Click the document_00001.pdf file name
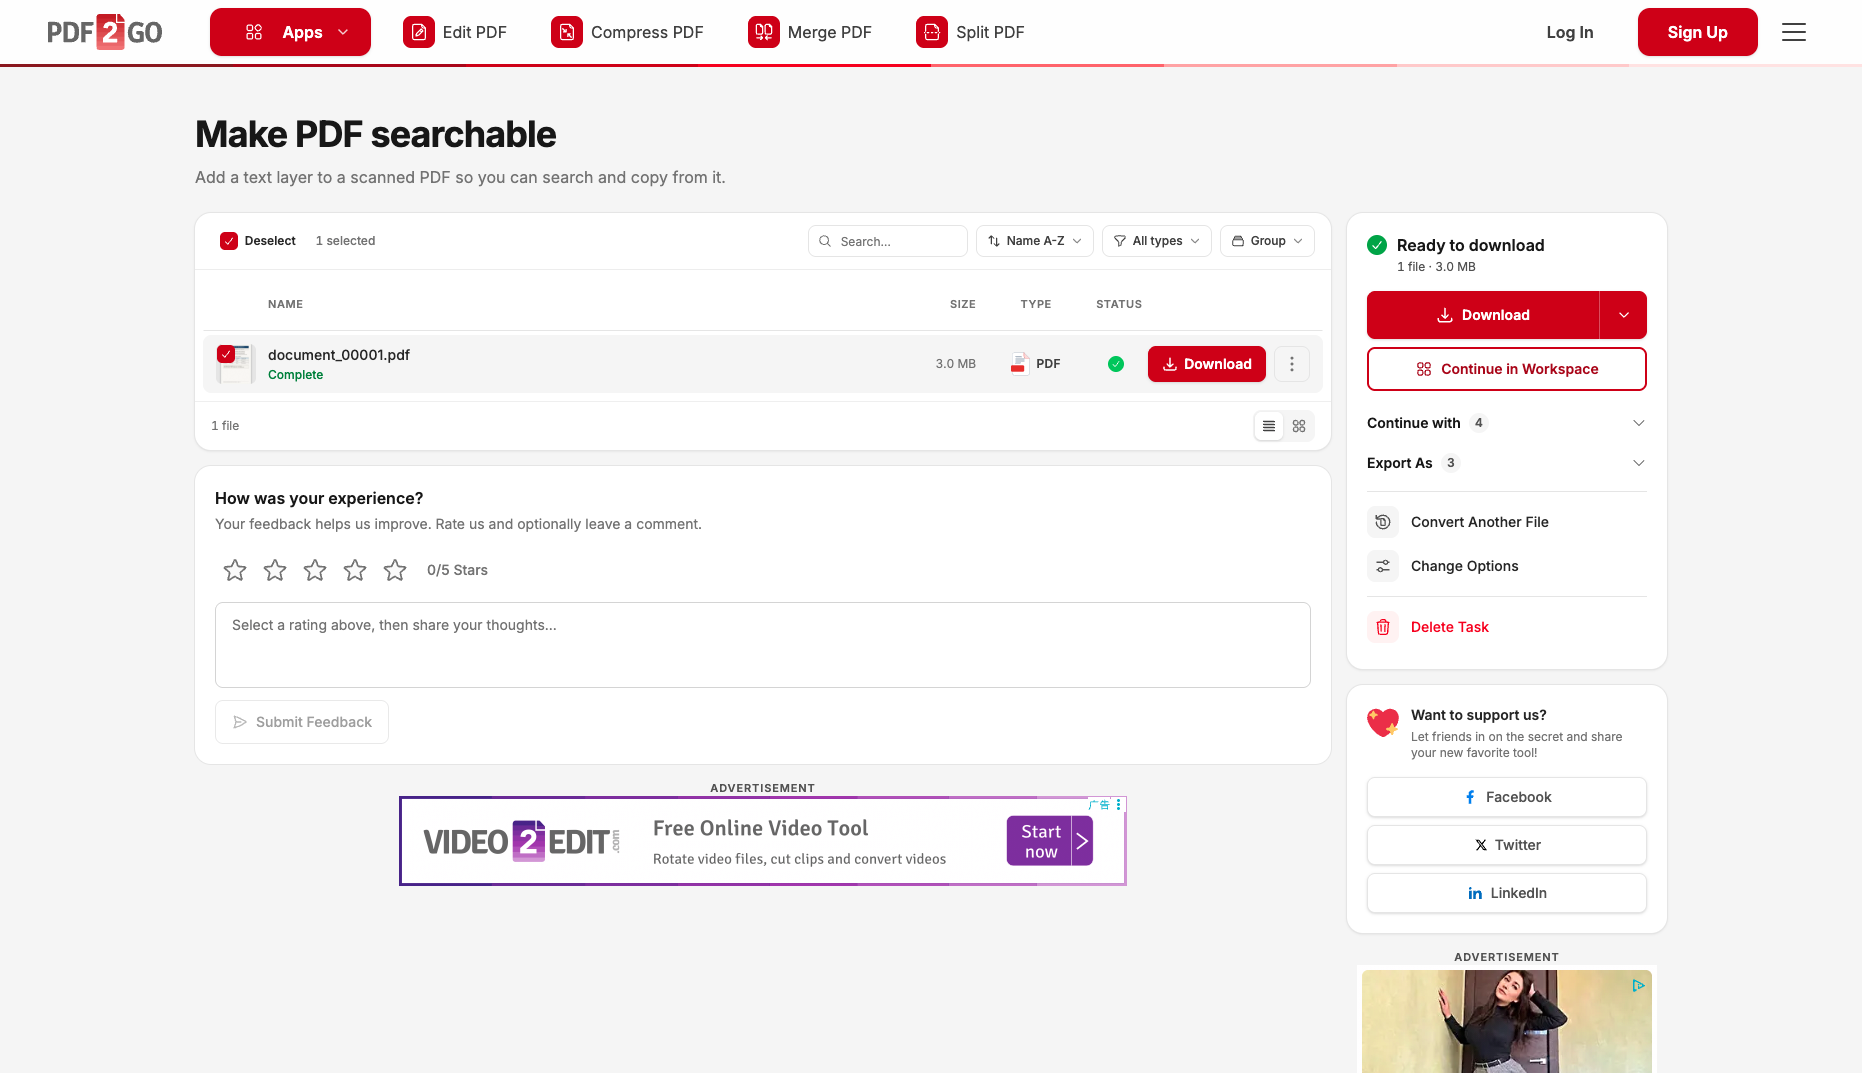The width and height of the screenshot is (1862, 1073). tap(339, 355)
